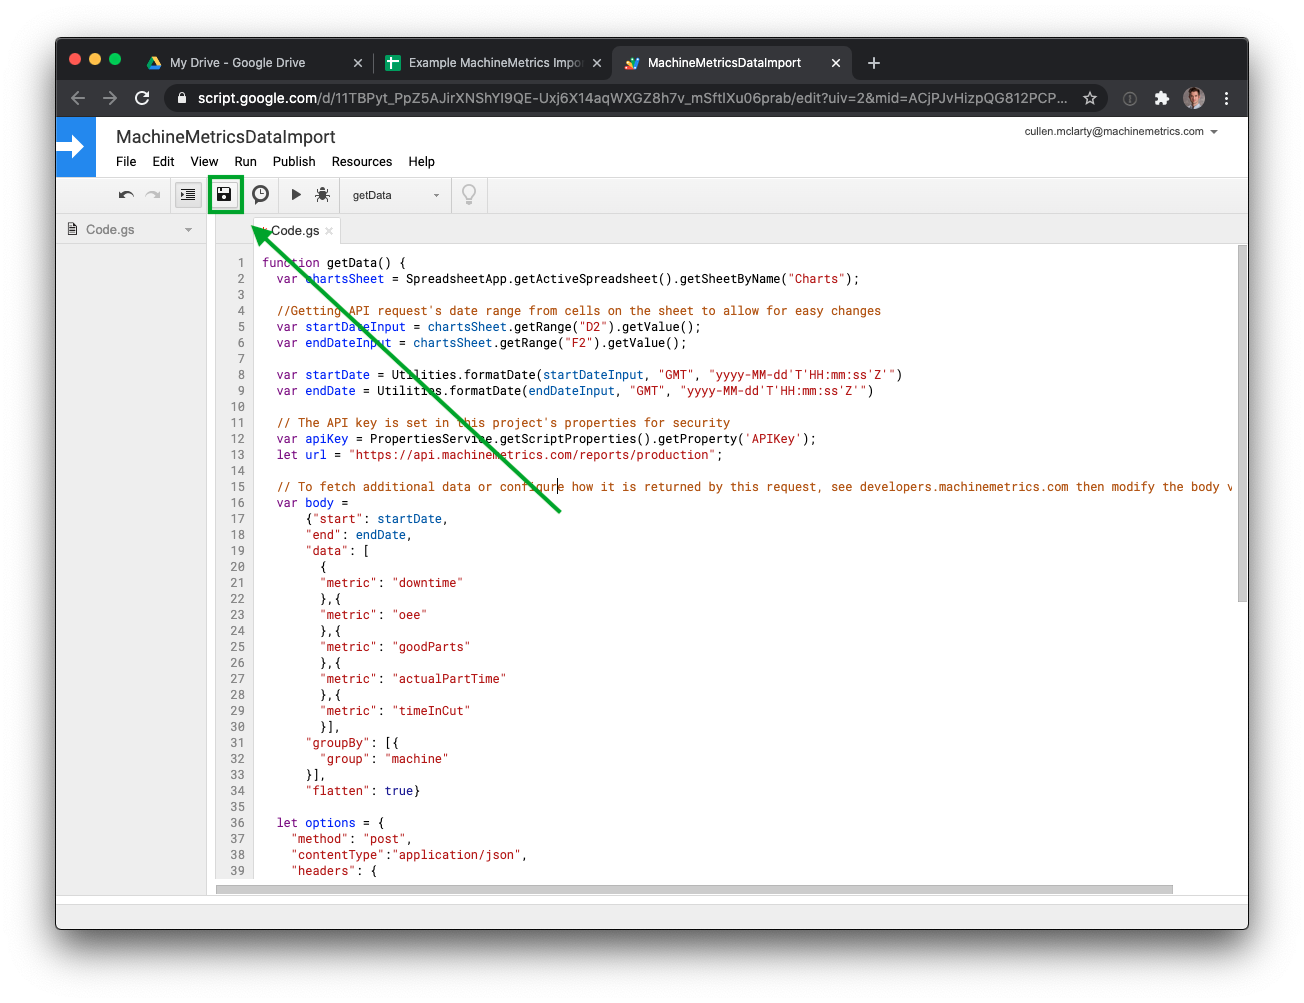Viewport: 1304px width, 1003px height.
Task: Close the My Drive tab
Action: click(x=358, y=63)
